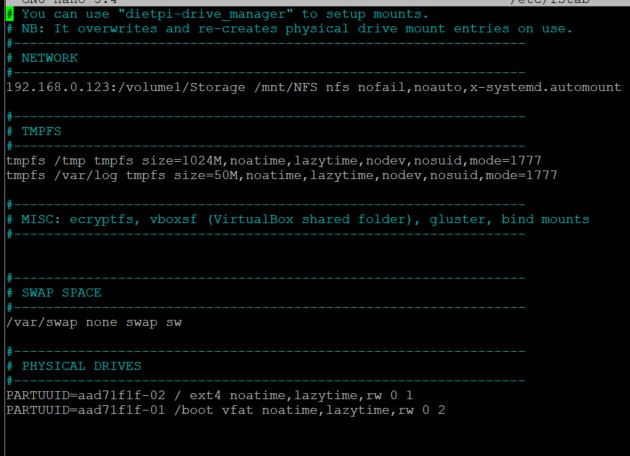Place cursor on the 'You can use "dietpi-drive_manager"' comment line
630x456 pixels.
(217, 14)
